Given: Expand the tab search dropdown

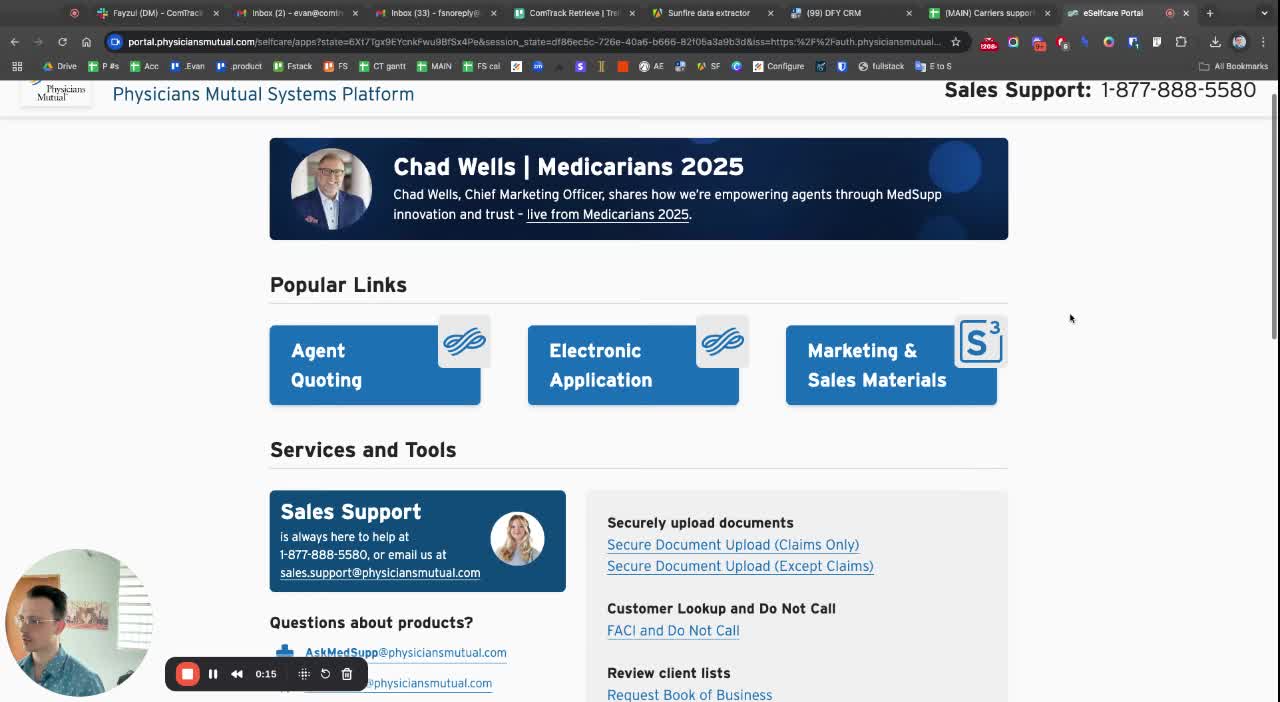Looking at the screenshot, I should pos(1264,13).
